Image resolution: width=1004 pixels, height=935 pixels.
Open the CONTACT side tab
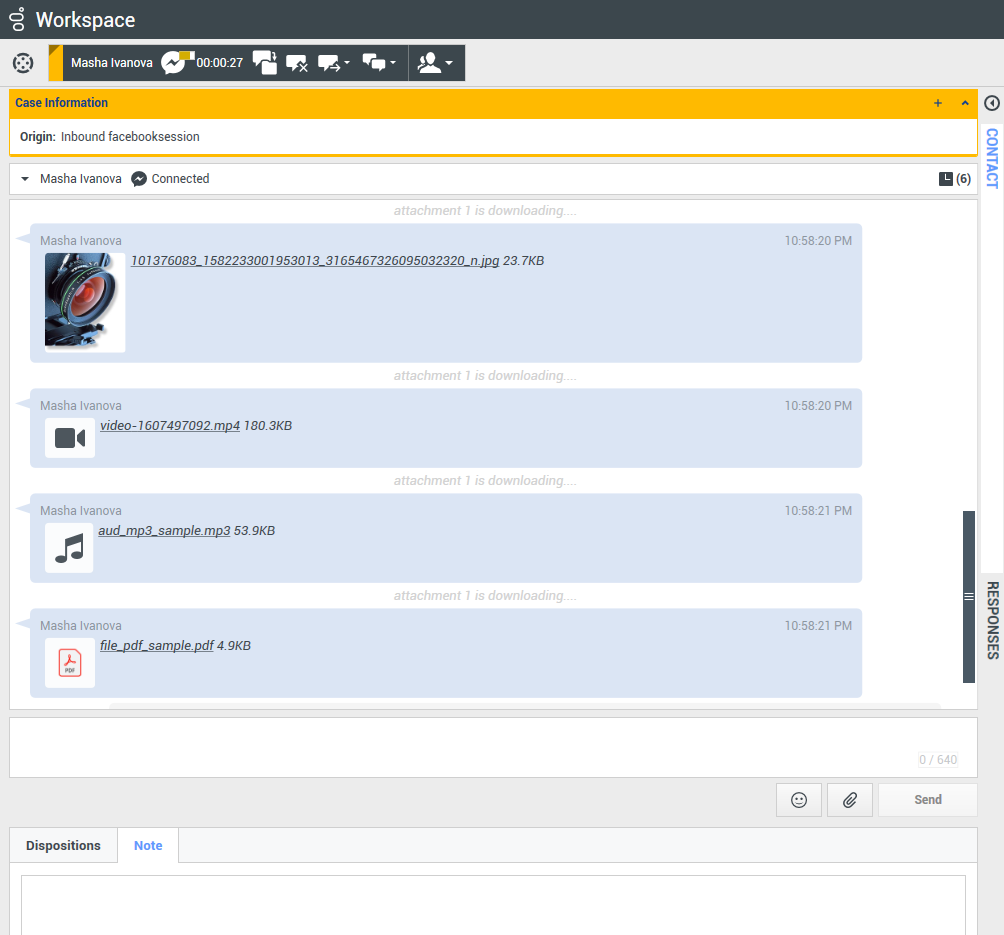pyautogui.click(x=992, y=158)
